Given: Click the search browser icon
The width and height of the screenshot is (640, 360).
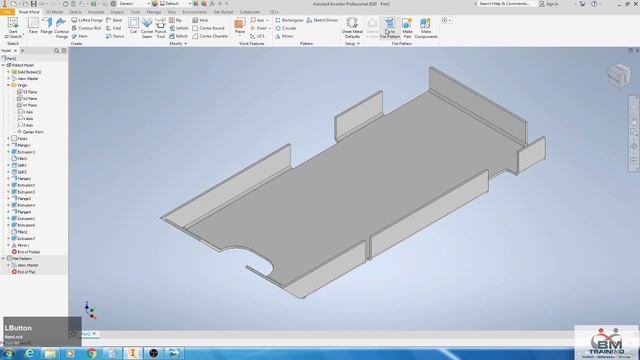Looking at the screenshot, I should [57, 51].
